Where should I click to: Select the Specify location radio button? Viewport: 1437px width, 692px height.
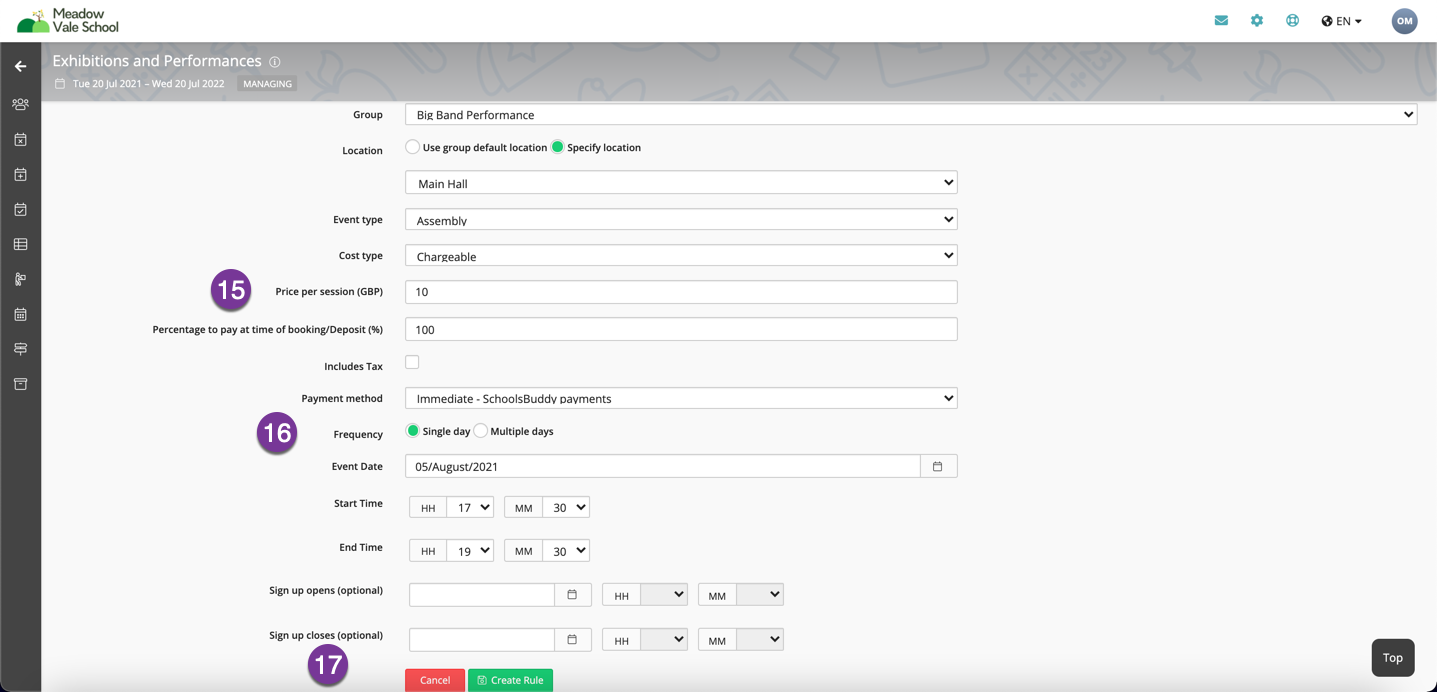tap(558, 147)
